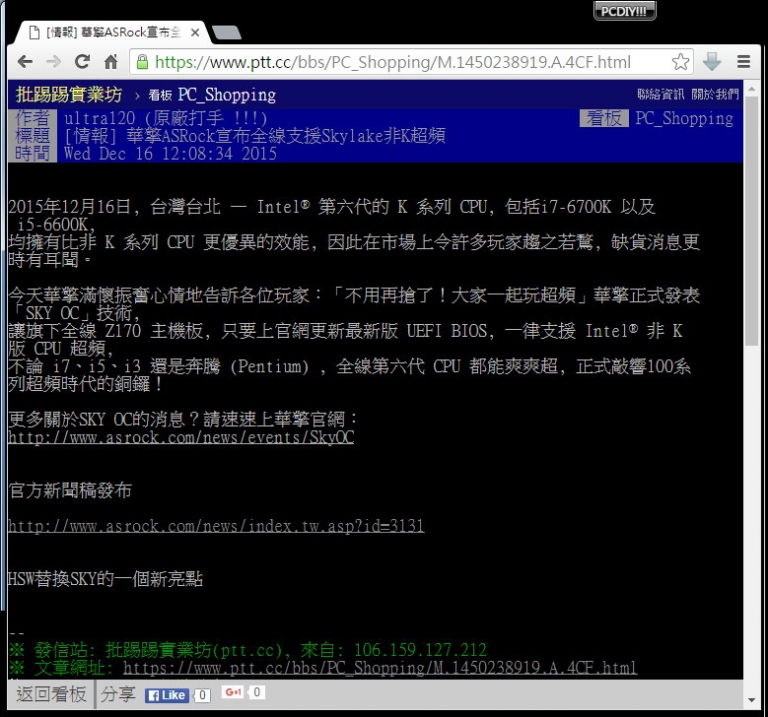Open 批踢踢實業坊 home link
This screenshot has height=717, width=768.
(x=69, y=95)
